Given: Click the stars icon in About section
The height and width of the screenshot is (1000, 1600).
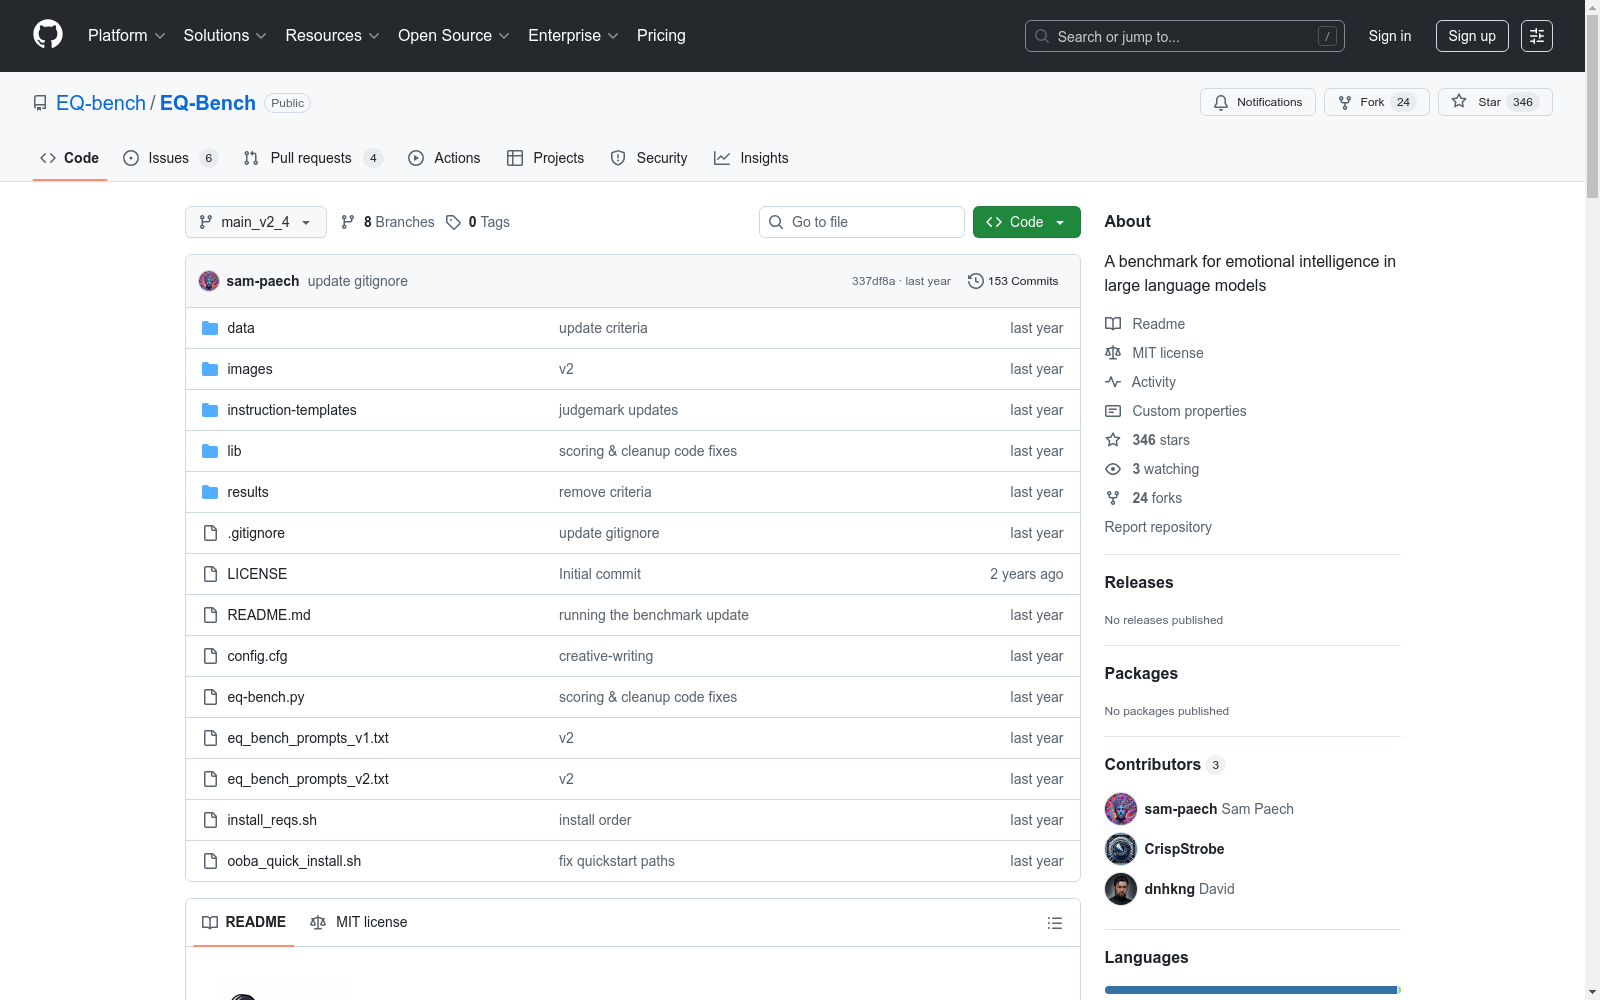Looking at the screenshot, I should (x=1113, y=440).
